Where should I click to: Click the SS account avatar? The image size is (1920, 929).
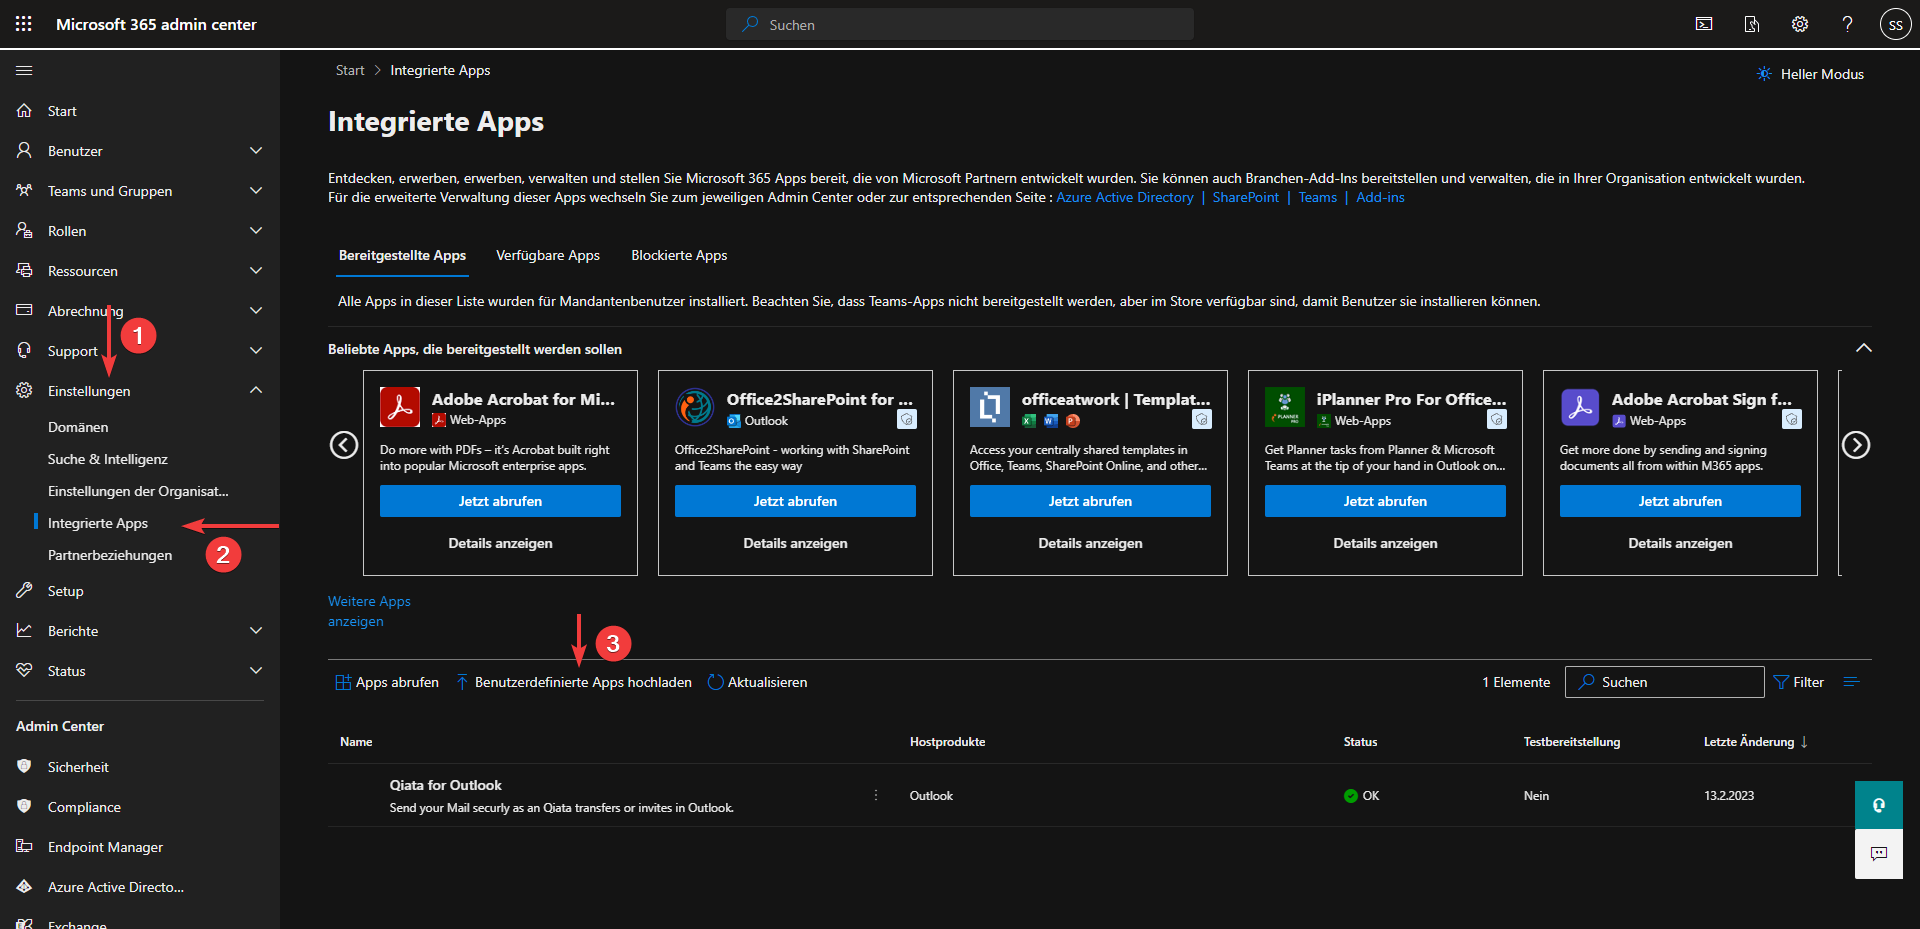(x=1895, y=24)
